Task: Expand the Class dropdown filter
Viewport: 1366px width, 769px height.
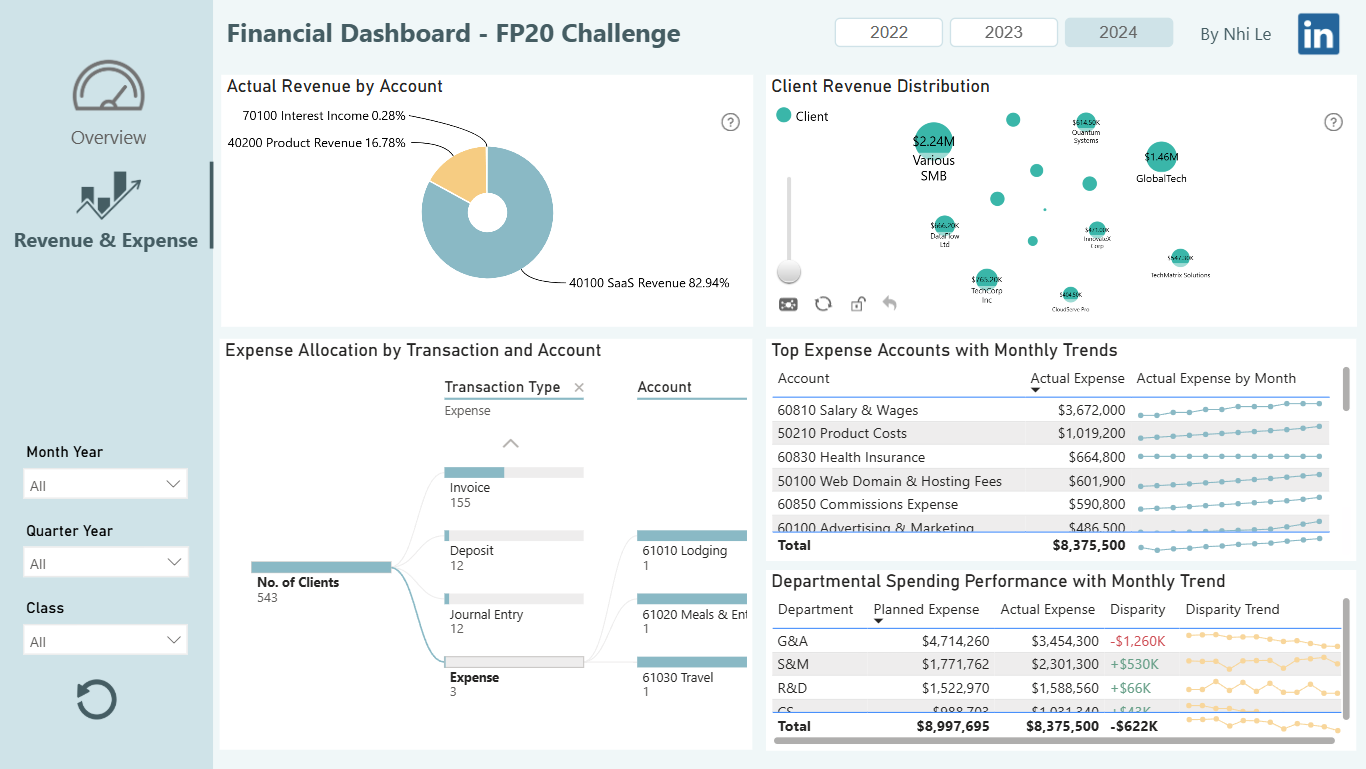Action: point(105,641)
